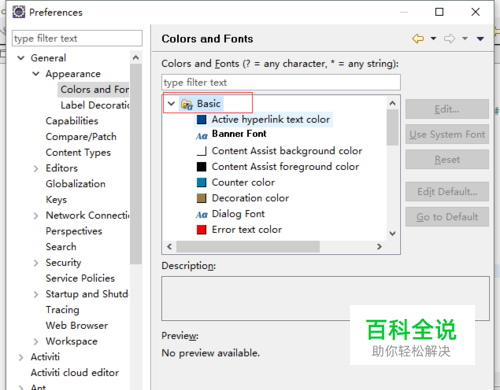The width and height of the screenshot is (500, 390).
Task: Collapse the Basic category
Action: click(171, 104)
